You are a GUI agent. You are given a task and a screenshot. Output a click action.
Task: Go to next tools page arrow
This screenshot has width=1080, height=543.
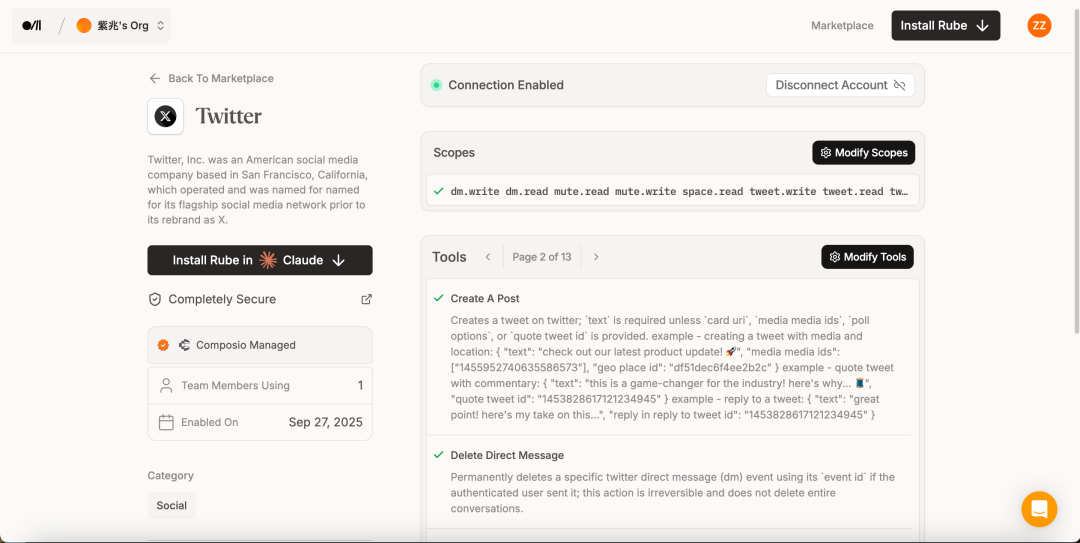pos(596,257)
